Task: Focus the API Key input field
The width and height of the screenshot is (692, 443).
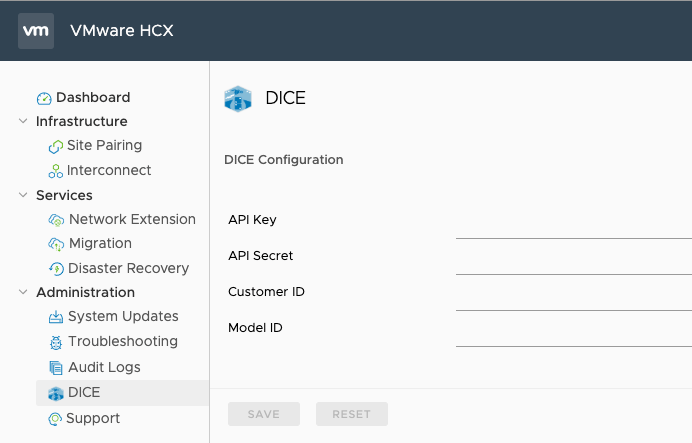Action: pyautogui.click(x=573, y=226)
